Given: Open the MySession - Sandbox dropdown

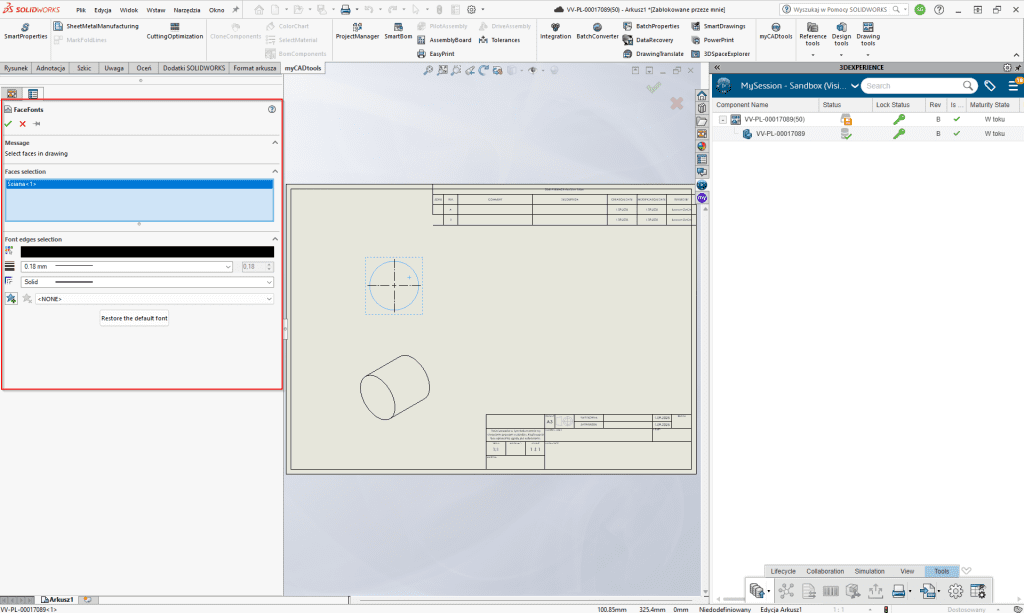Looking at the screenshot, I should 854,86.
